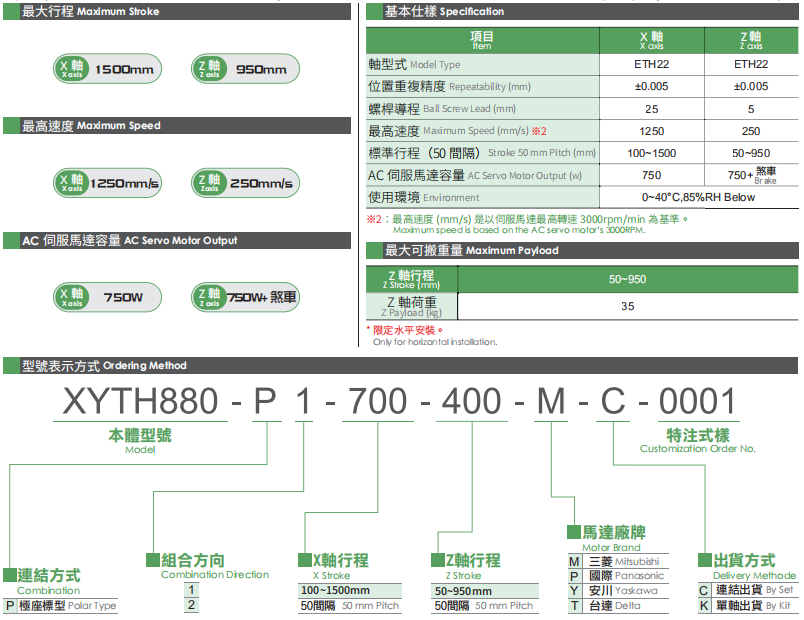Click green square beside Delivery Methode heading

(705, 560)
